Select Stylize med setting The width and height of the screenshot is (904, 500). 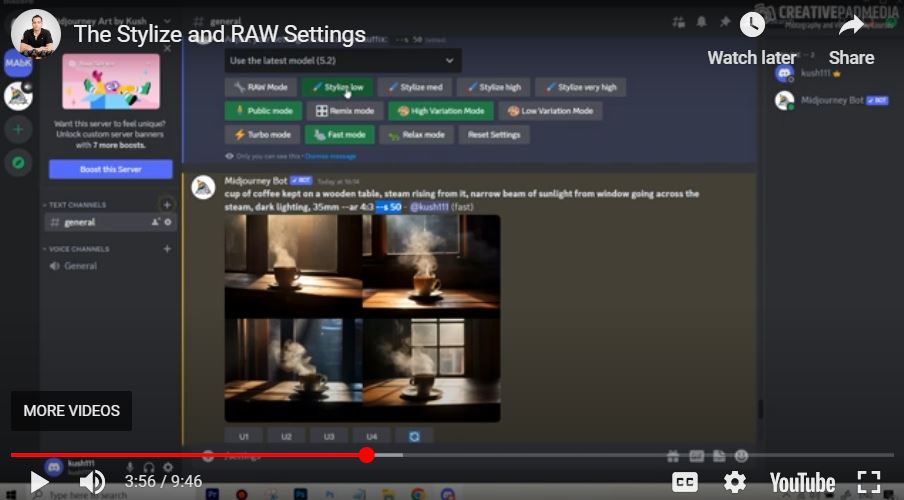tap(415, 87)
